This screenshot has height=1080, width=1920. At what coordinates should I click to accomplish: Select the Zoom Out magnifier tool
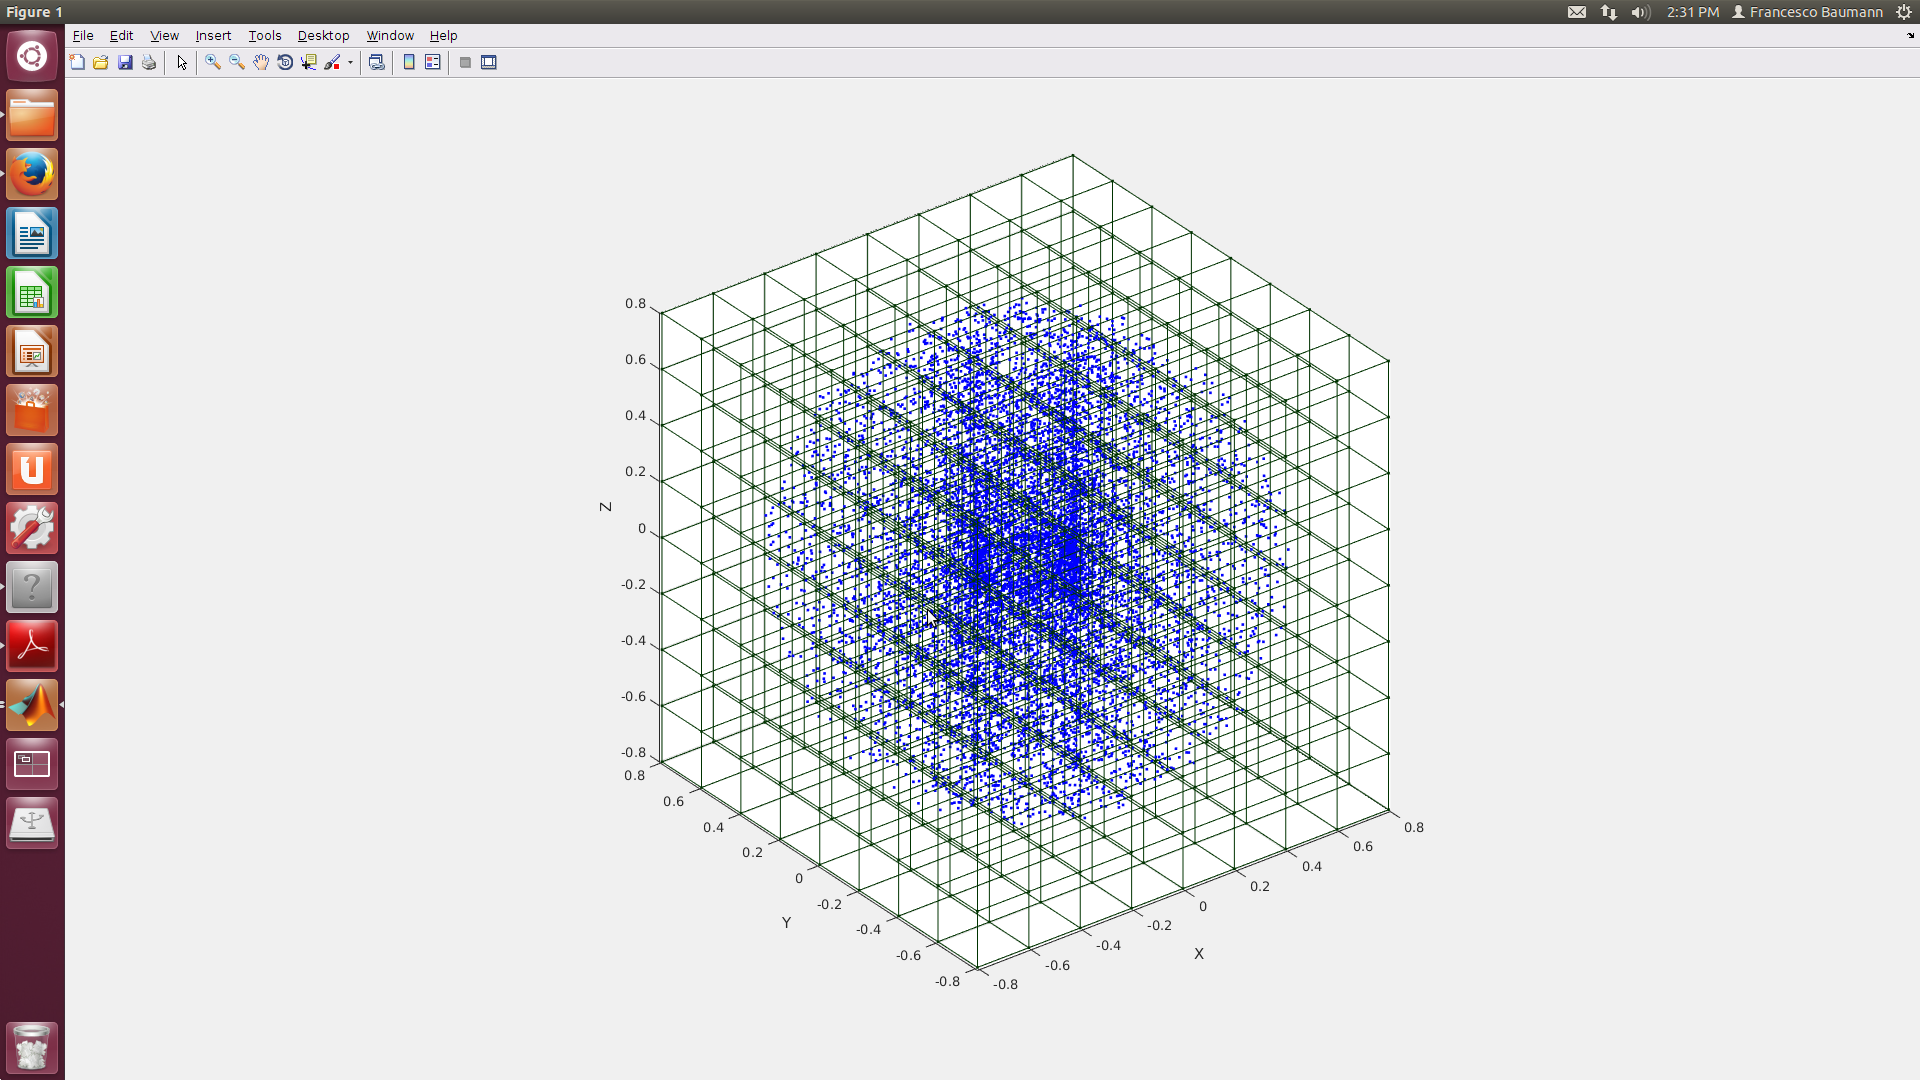(237, 62)
